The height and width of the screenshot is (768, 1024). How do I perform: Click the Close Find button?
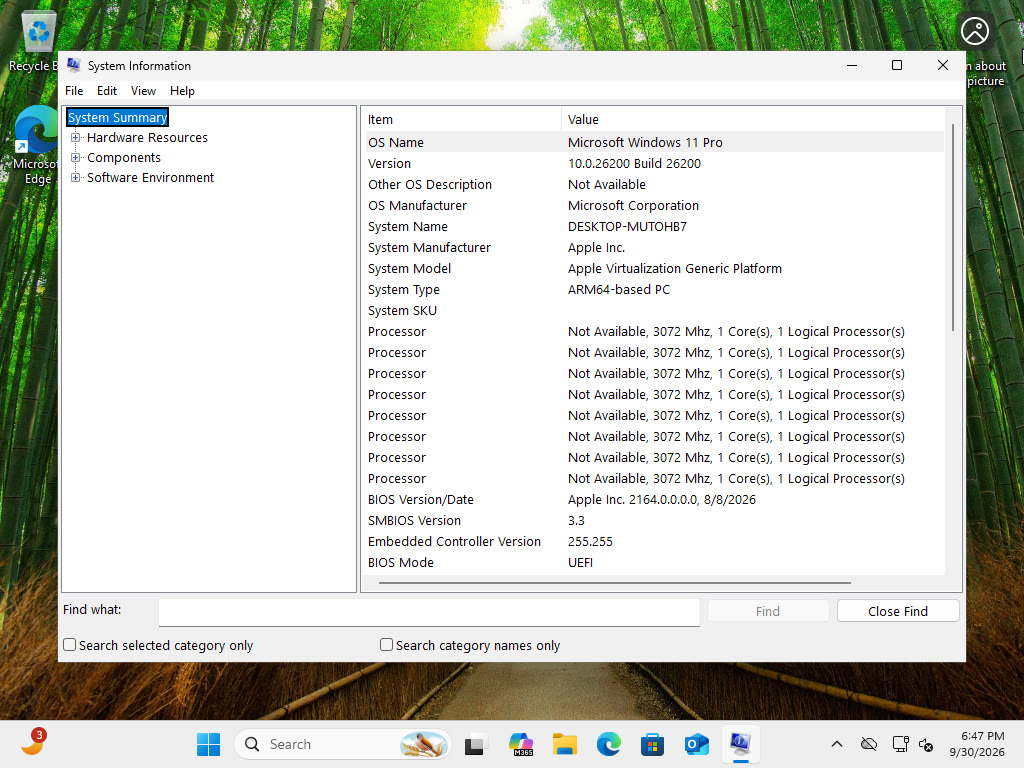click(x=898, y=611)
